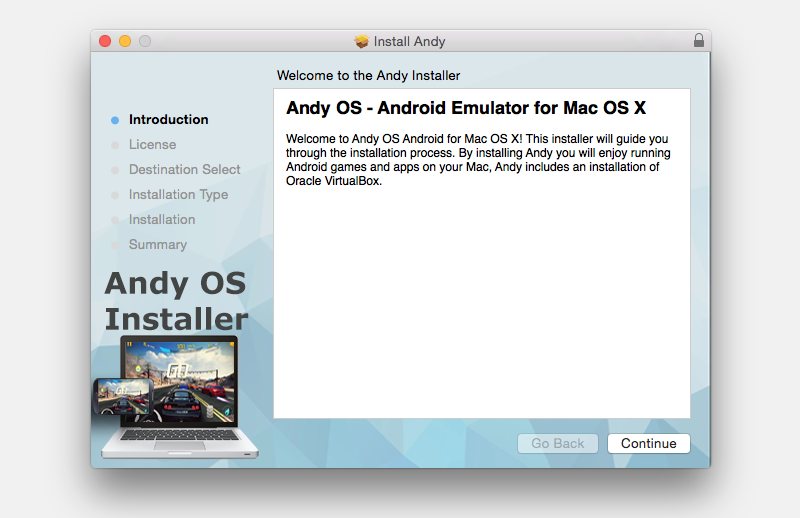The width and height of the screenshot is (800, 518).
Task: Close the Install Andy window
Action: tap(105, 41)
